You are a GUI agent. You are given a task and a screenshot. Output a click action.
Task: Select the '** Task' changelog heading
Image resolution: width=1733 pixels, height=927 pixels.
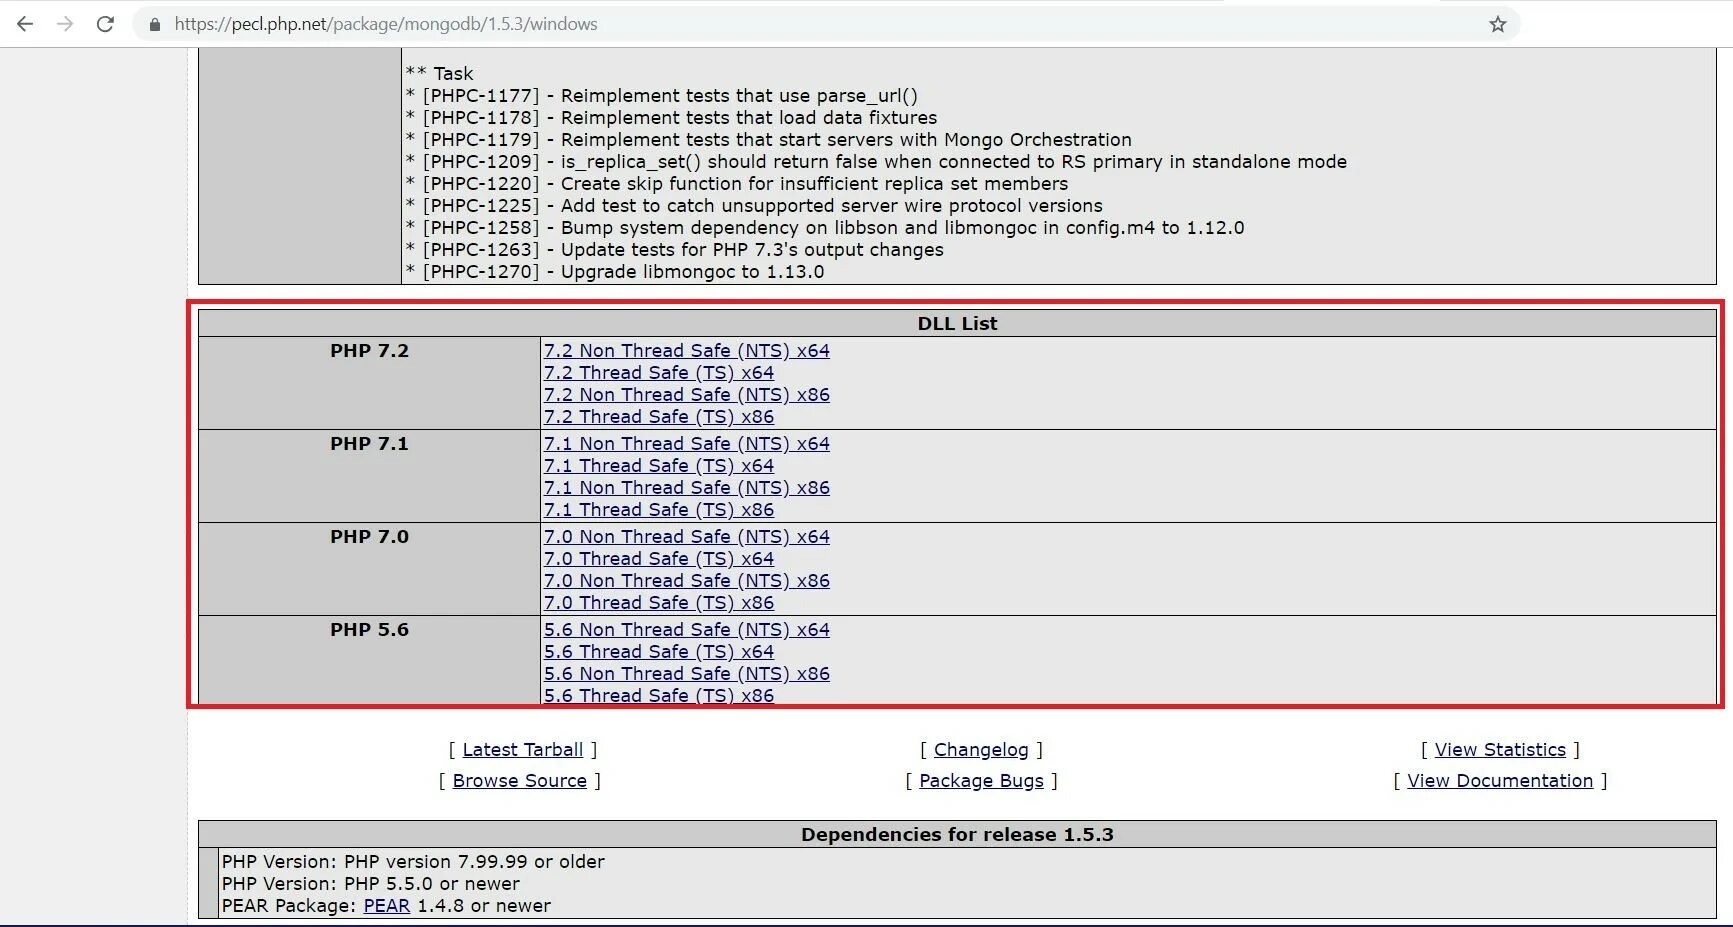click(x=439, y=74)
